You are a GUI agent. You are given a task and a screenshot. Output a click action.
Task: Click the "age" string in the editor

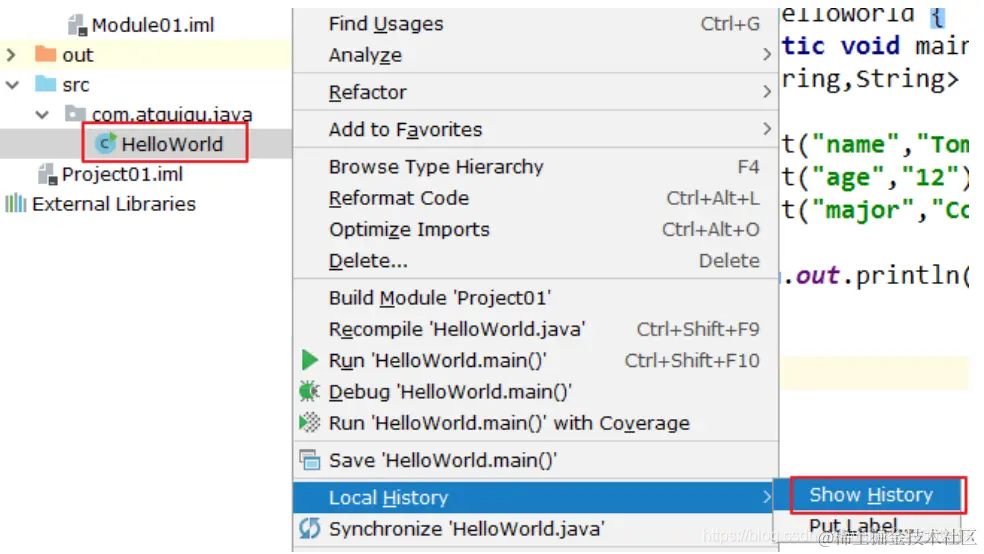point(850,178)
